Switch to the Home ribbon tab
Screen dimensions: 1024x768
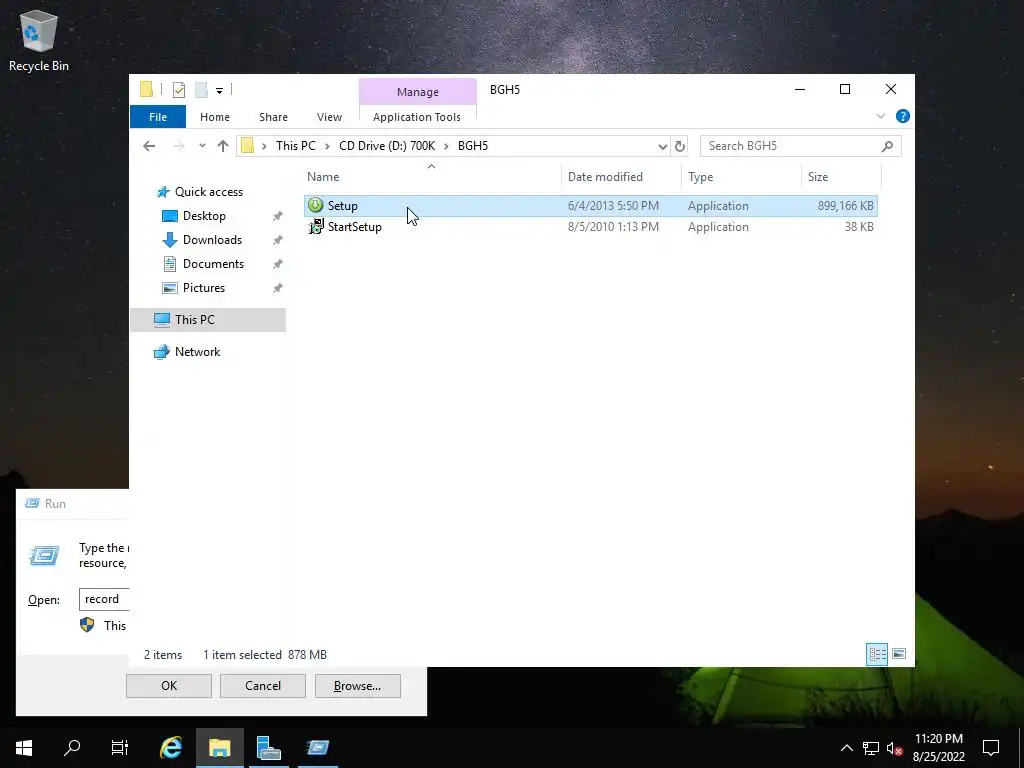click(x=215, y=117)
